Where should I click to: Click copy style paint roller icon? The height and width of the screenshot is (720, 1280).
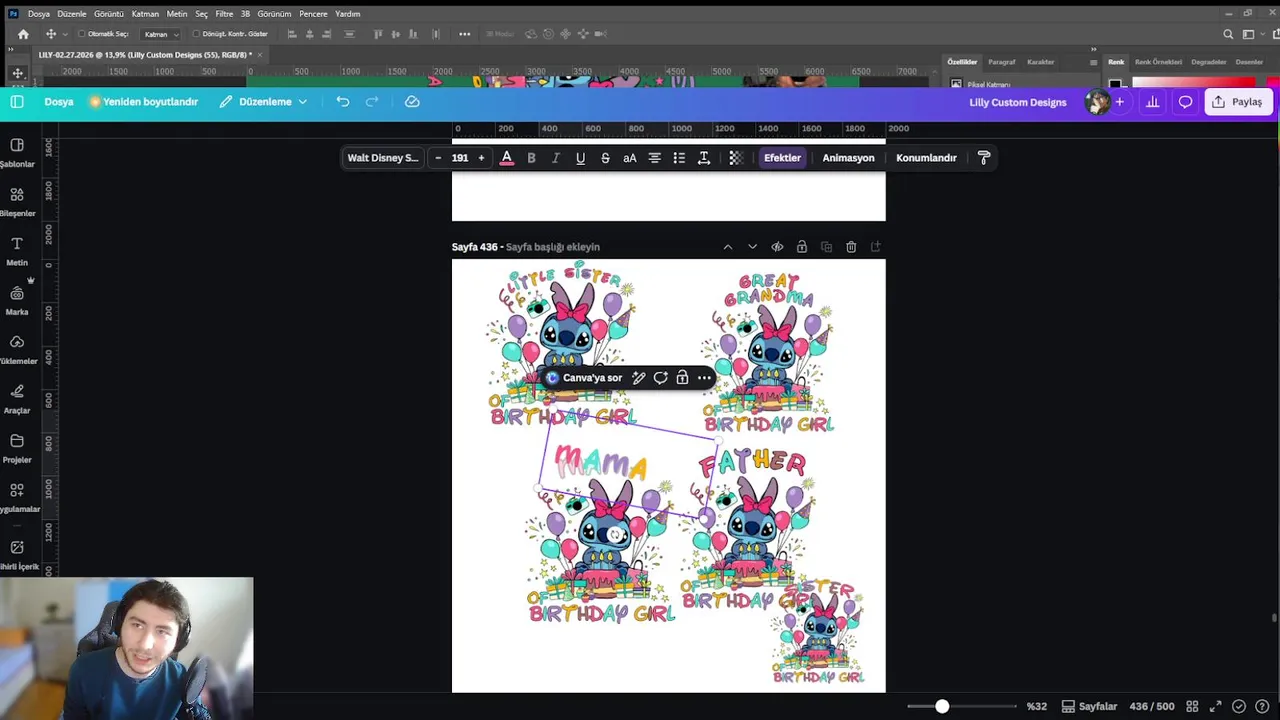click(x=984, y=158)
